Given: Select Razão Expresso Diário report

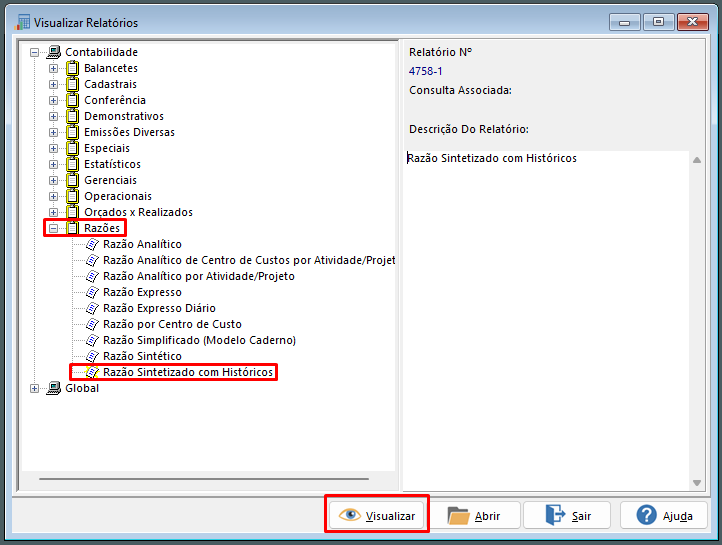Looking at the screenshot, I should (x=159, y=308).
